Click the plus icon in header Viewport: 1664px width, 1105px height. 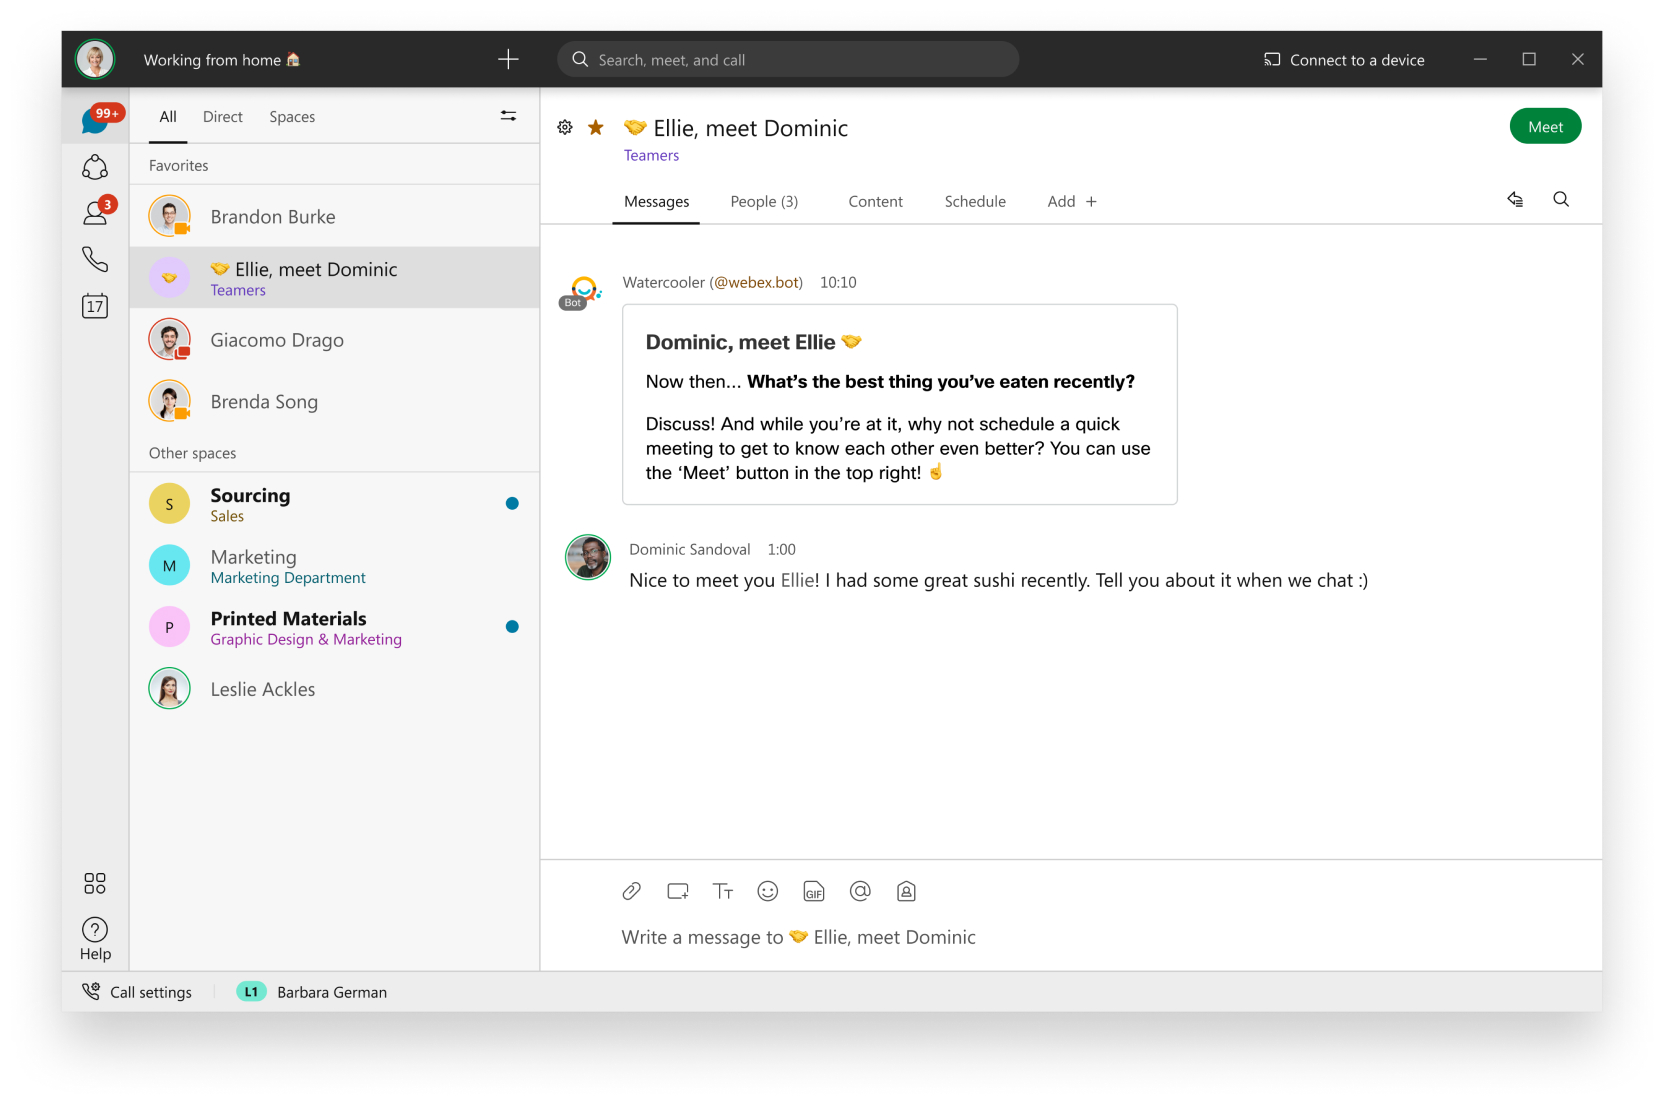click(508, 60)
